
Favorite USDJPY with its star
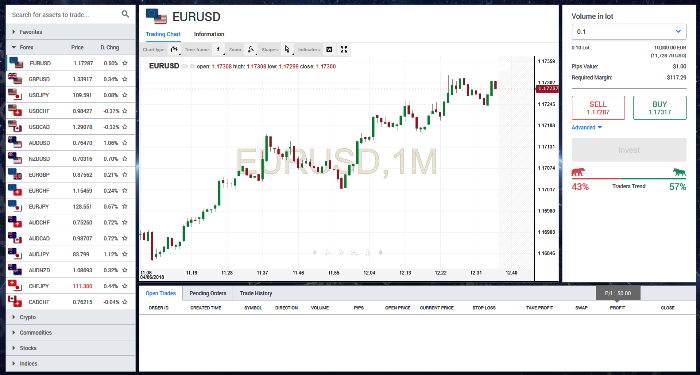pyautogui.click(x=125, y=95)
